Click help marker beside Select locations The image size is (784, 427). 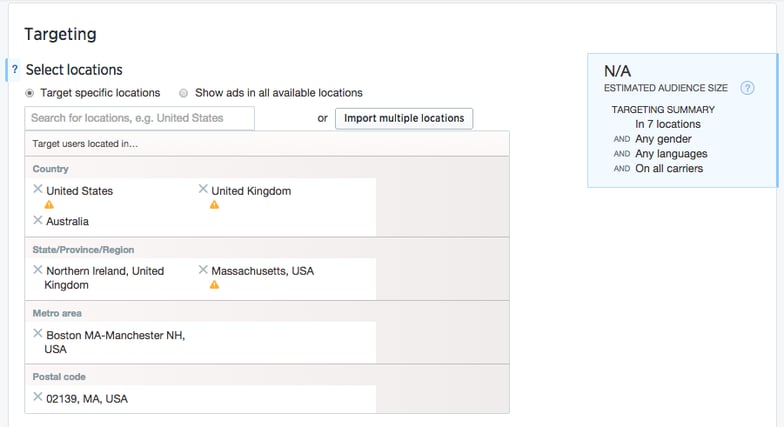coord(14,70)
